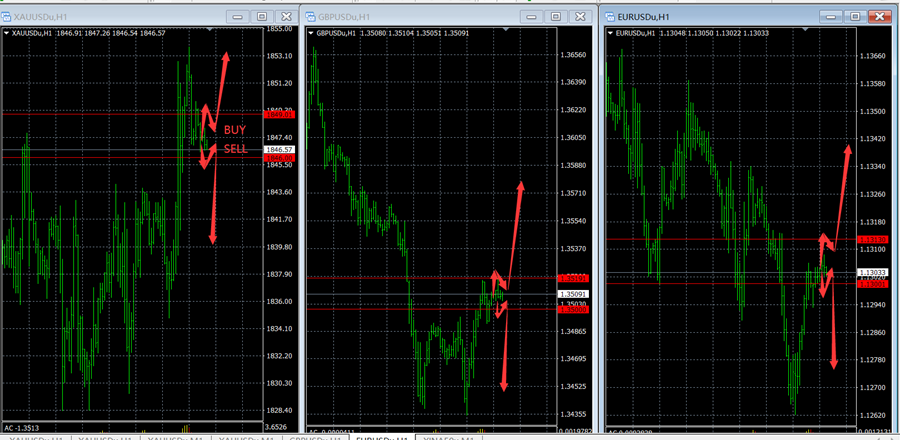Expand the triangle beside the XAUUSDu,H1 chart label
This screenshot has width=900, height=440.
point(7,33)
